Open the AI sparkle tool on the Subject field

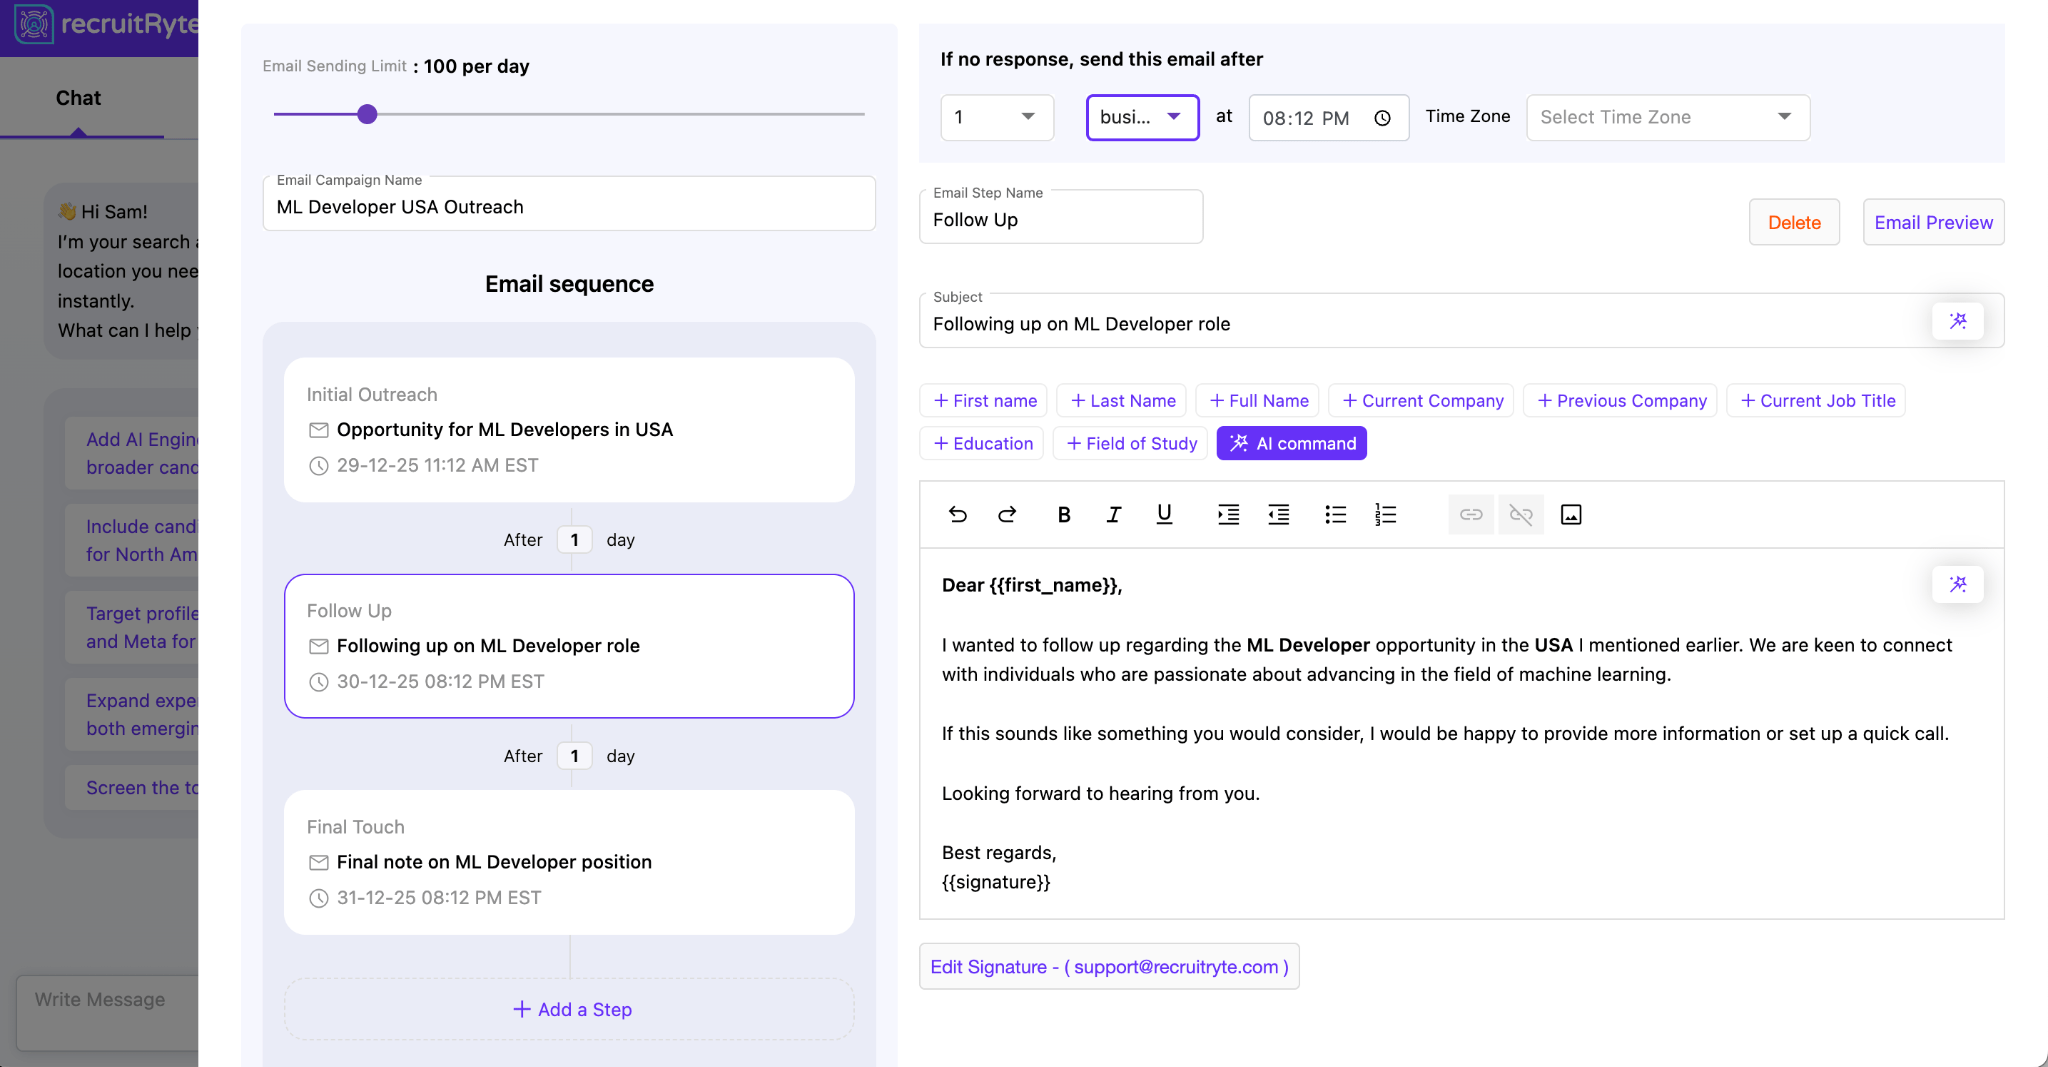click(x=1958, y=320)
